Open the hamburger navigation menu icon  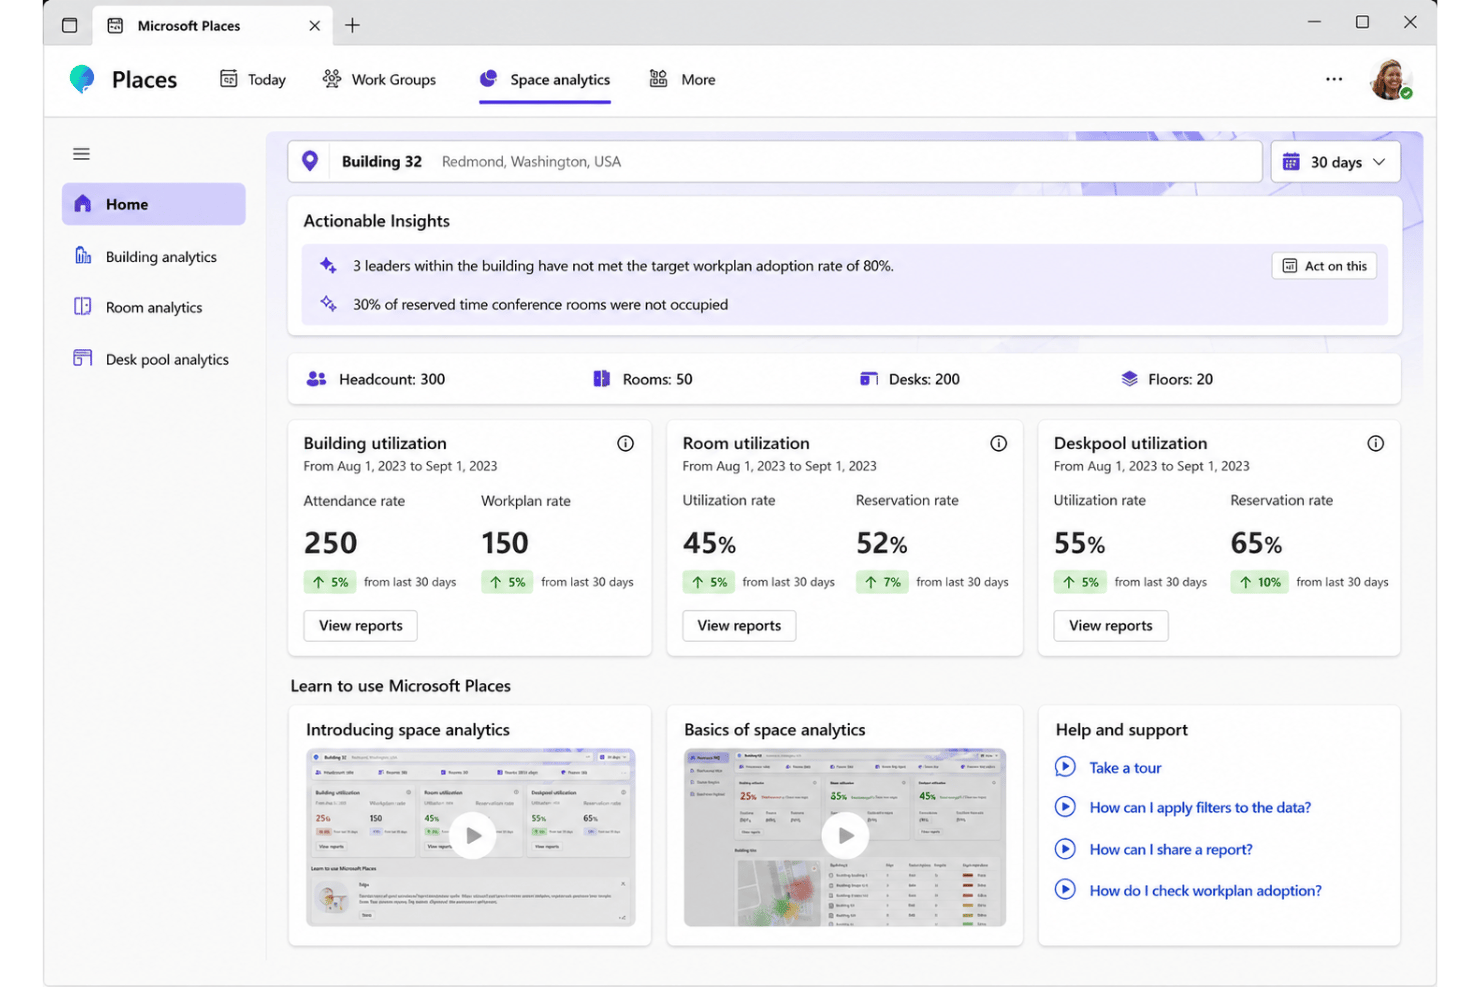pos(82,154)
